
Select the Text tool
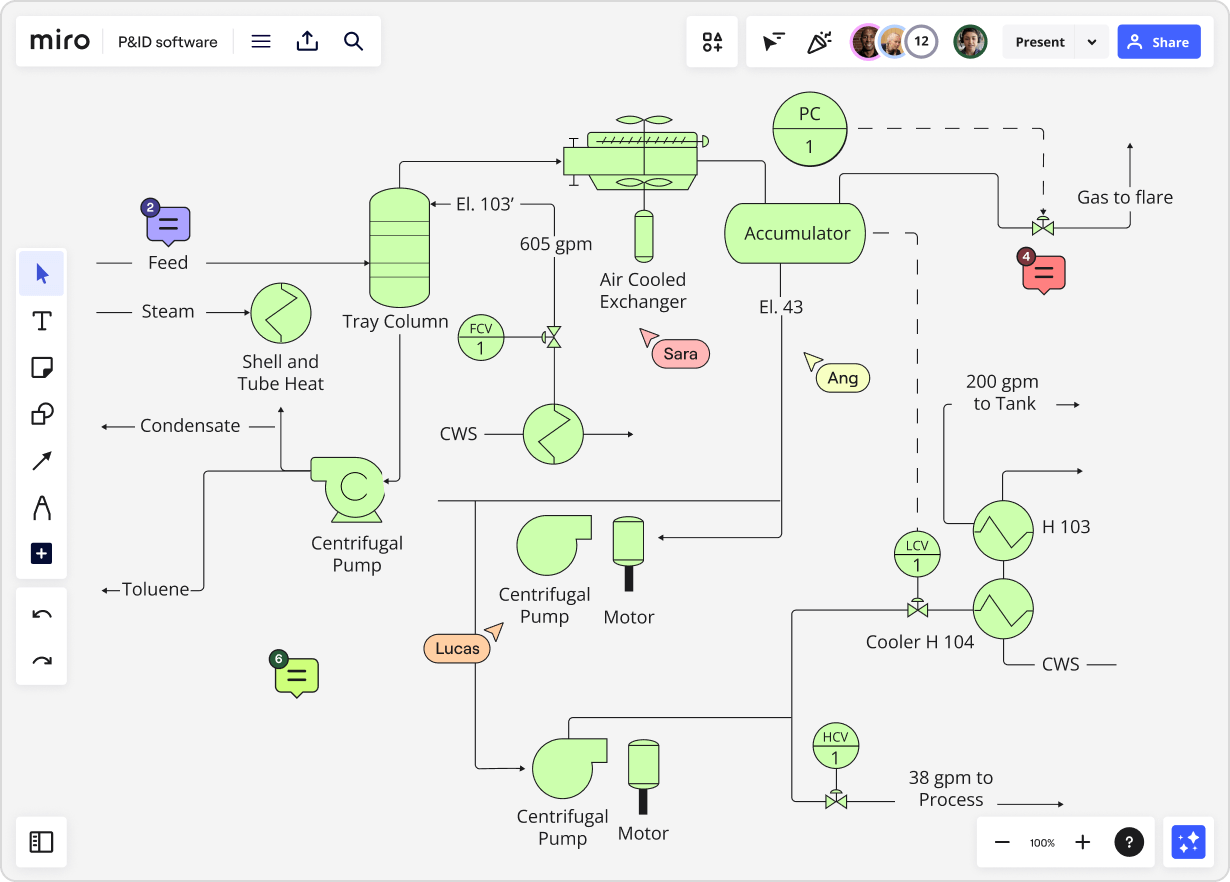coord(41,320)
